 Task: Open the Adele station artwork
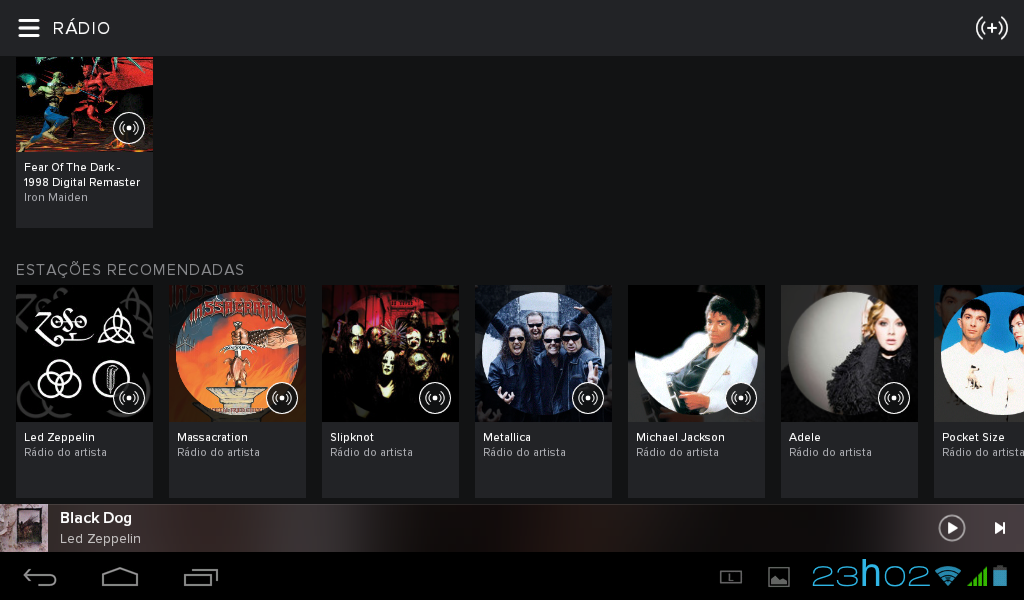click(x=849, y=353)
